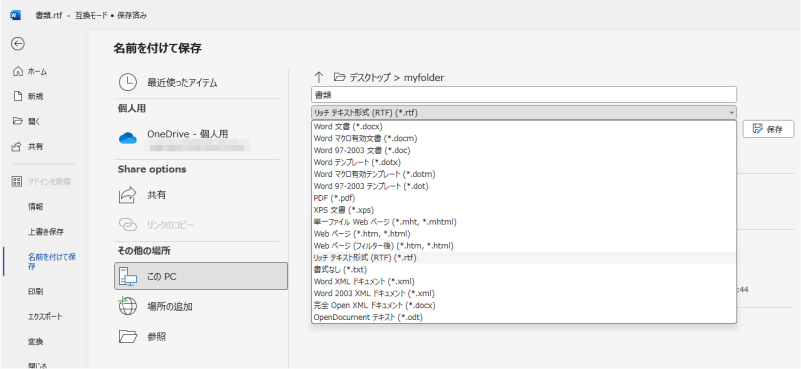Choose Web ページ (*.htm, *.html) format
801x369 pixels.
point(524,234)
